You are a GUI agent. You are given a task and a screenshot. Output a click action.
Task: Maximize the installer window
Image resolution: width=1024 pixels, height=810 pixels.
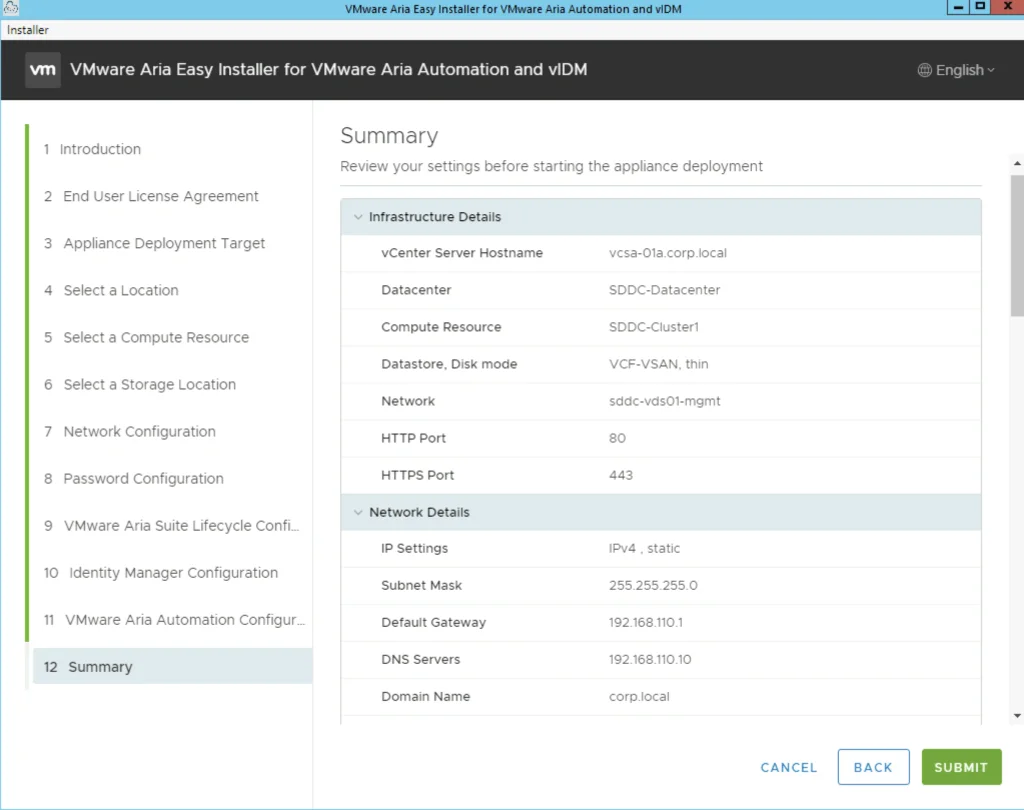[980, 7]
